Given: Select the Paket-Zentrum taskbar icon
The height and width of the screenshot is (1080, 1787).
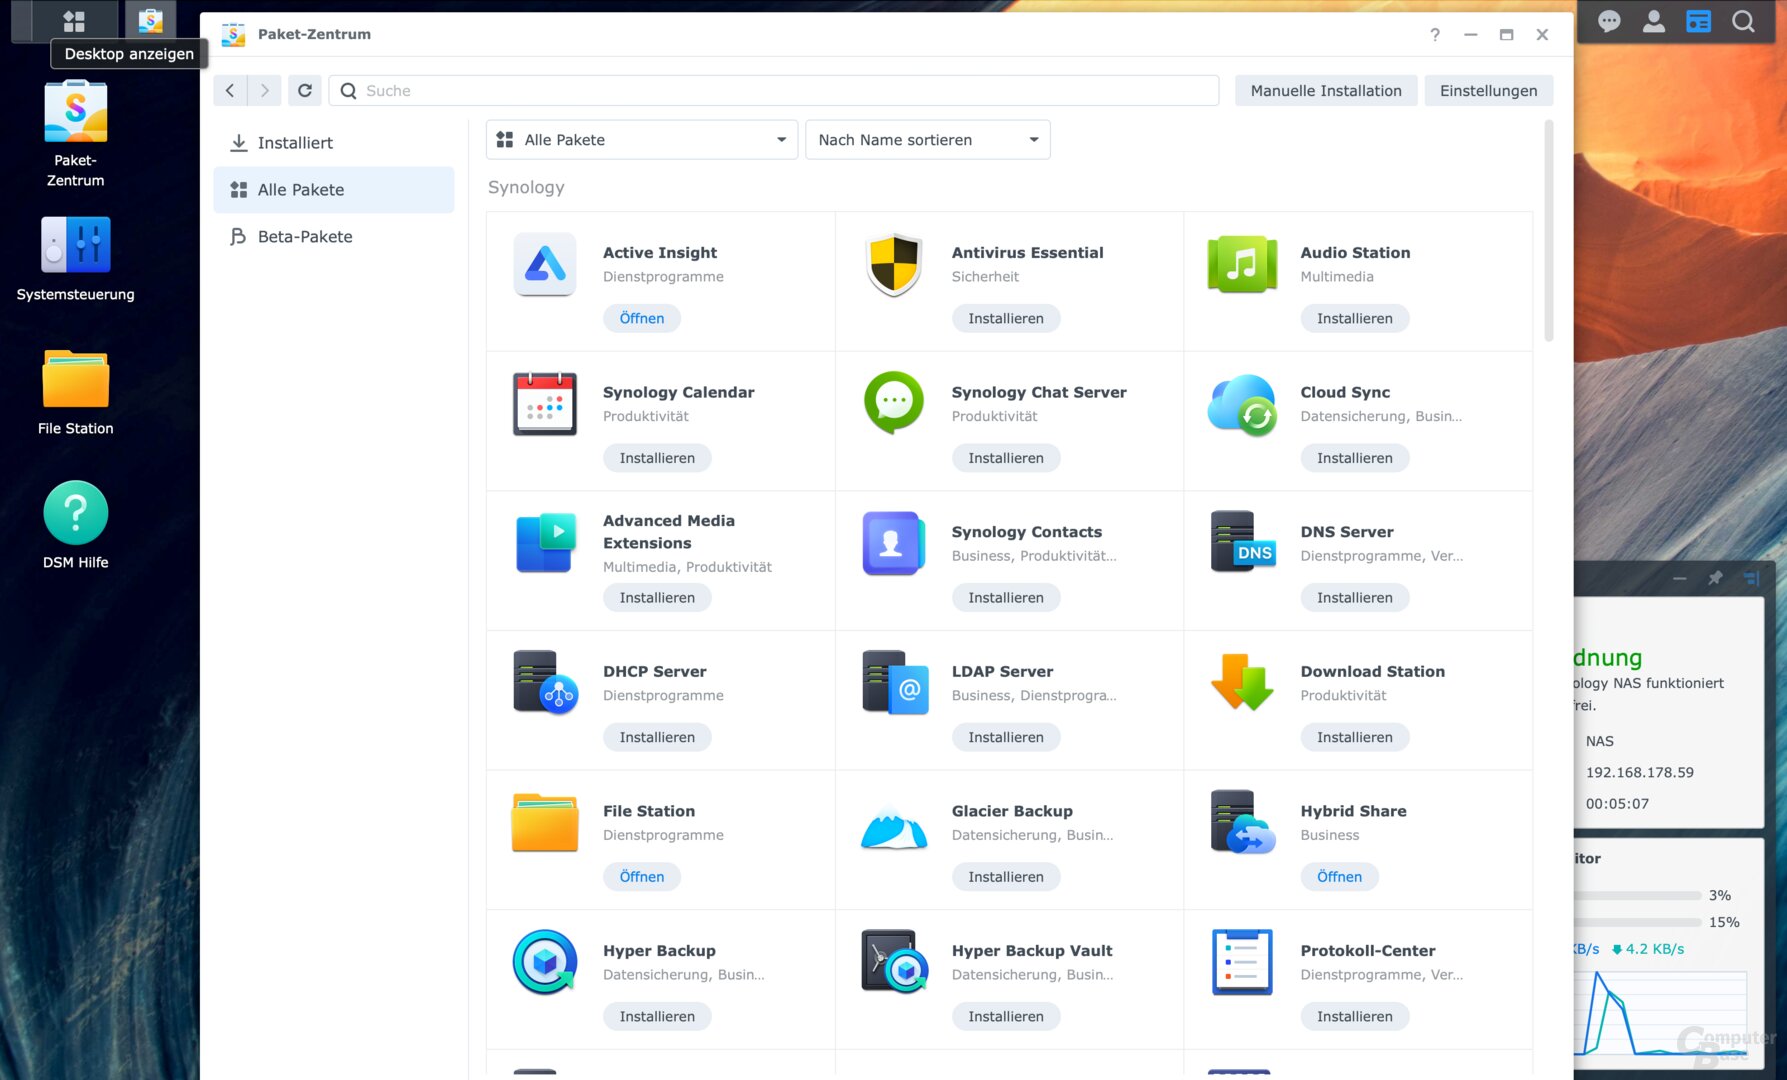Looking at the screenshot, I should [x=151, y=20].
